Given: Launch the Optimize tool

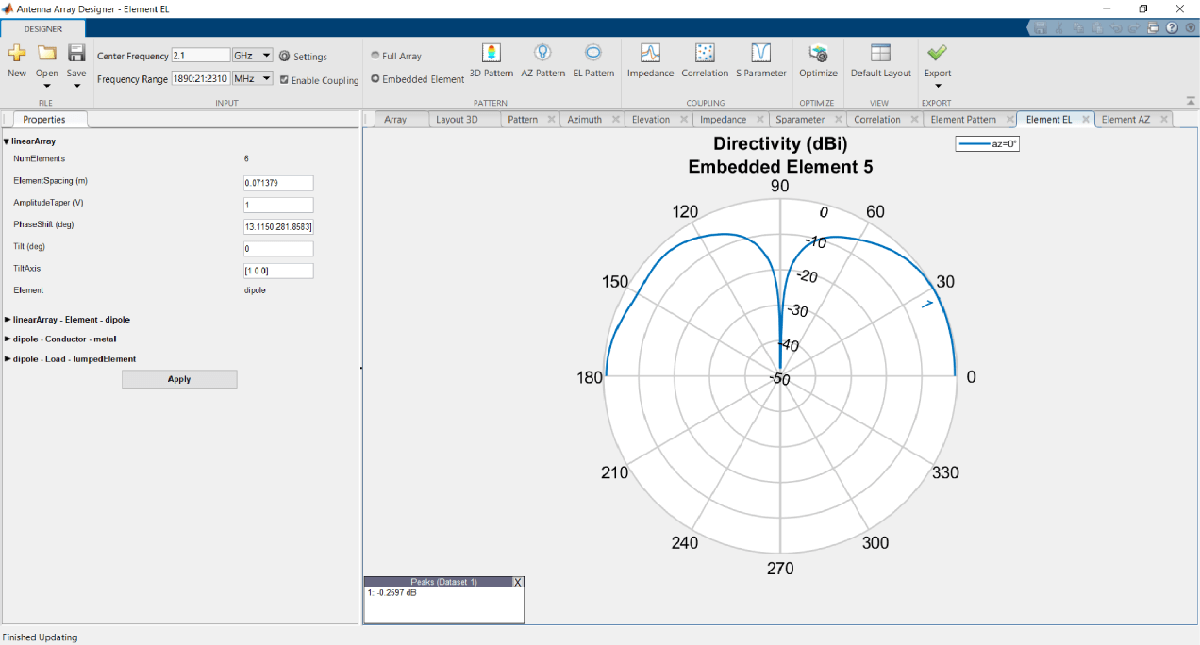Looking at the screenshot, I should click(818, 53).
